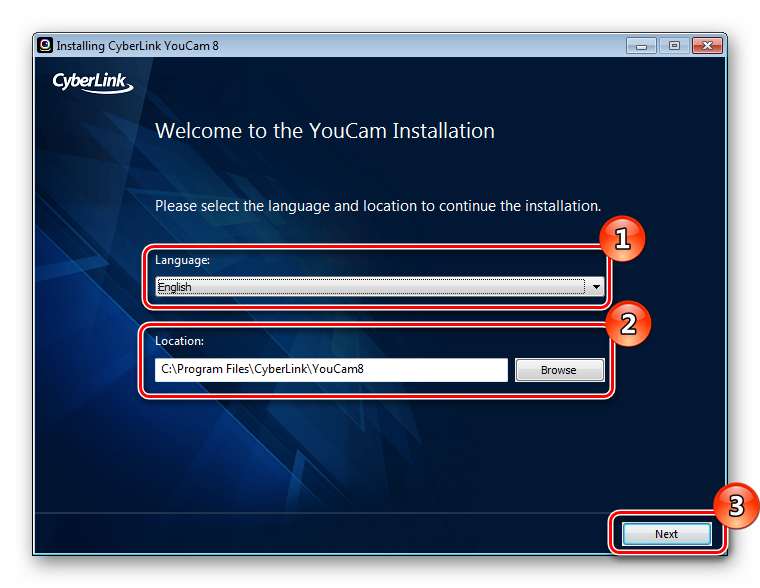Click the 'Welcome to the YouCam Installation' heading

[x=325, y=131]
